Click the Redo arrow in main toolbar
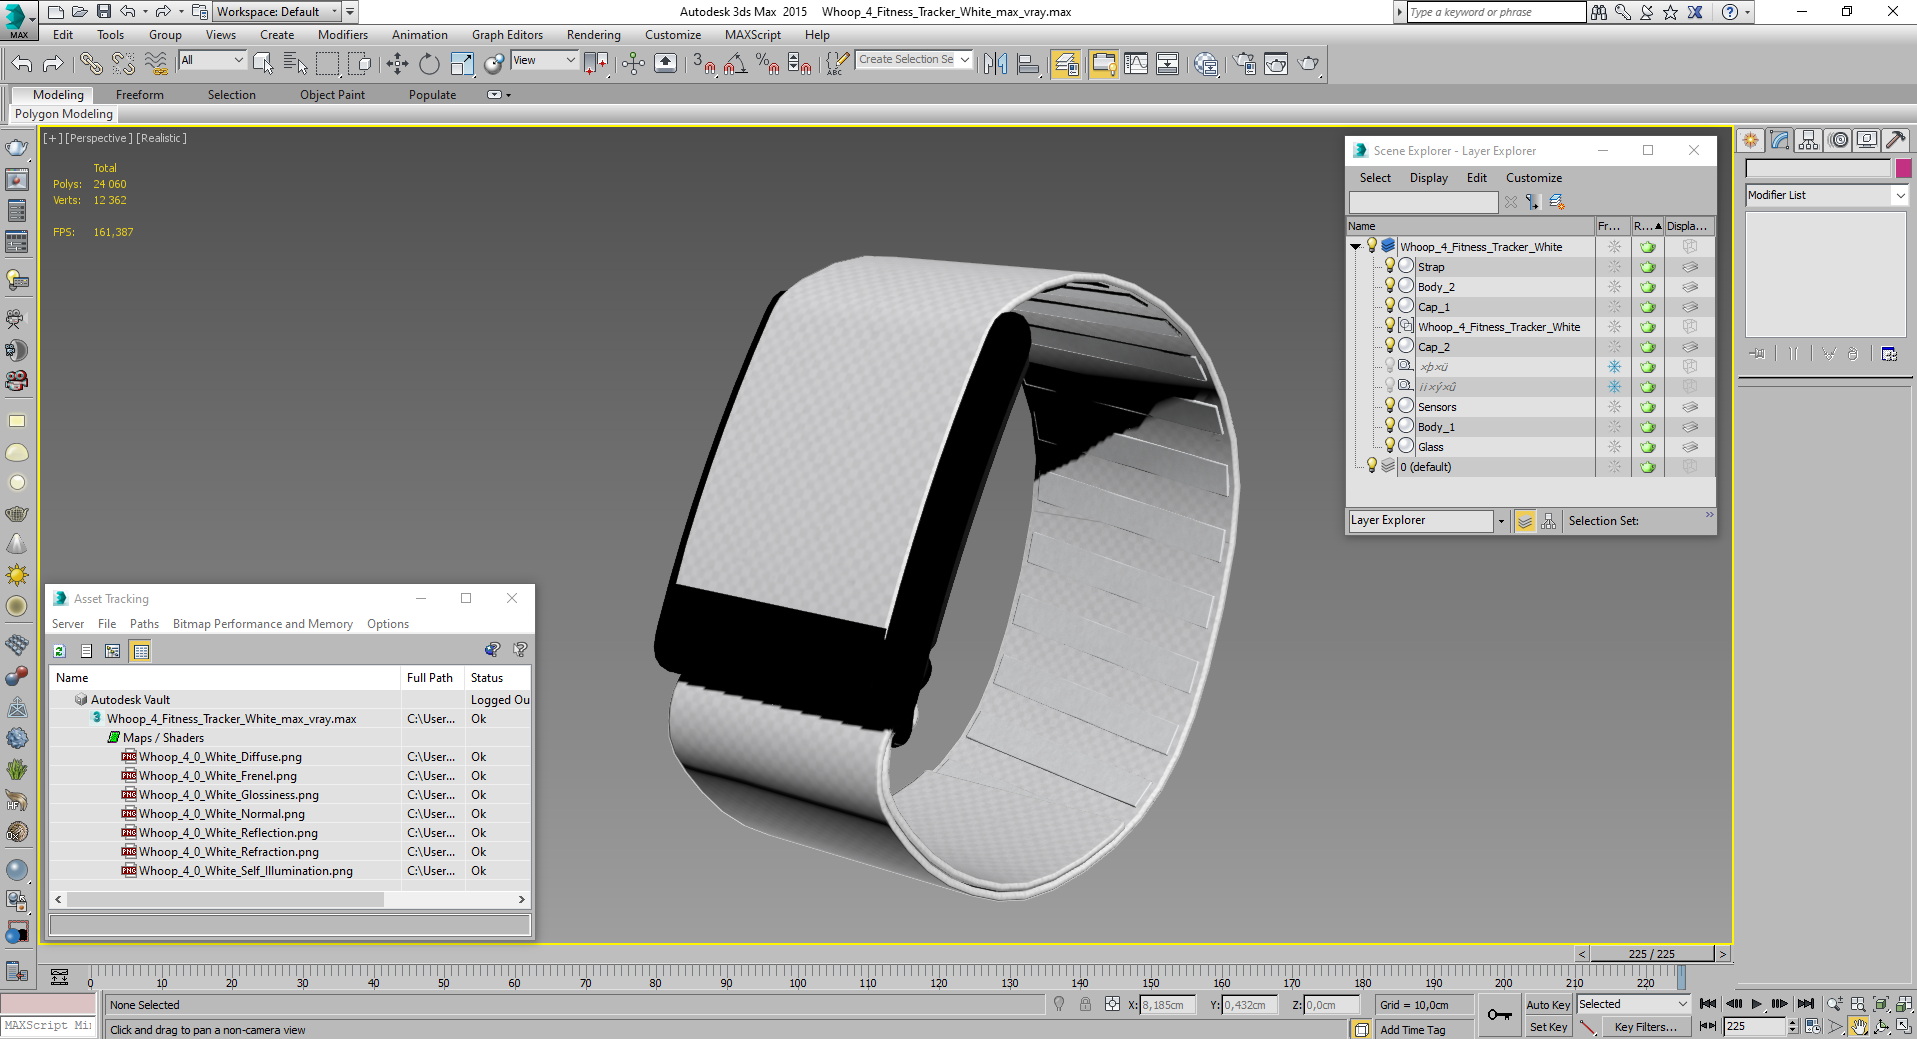 (53, 64)
